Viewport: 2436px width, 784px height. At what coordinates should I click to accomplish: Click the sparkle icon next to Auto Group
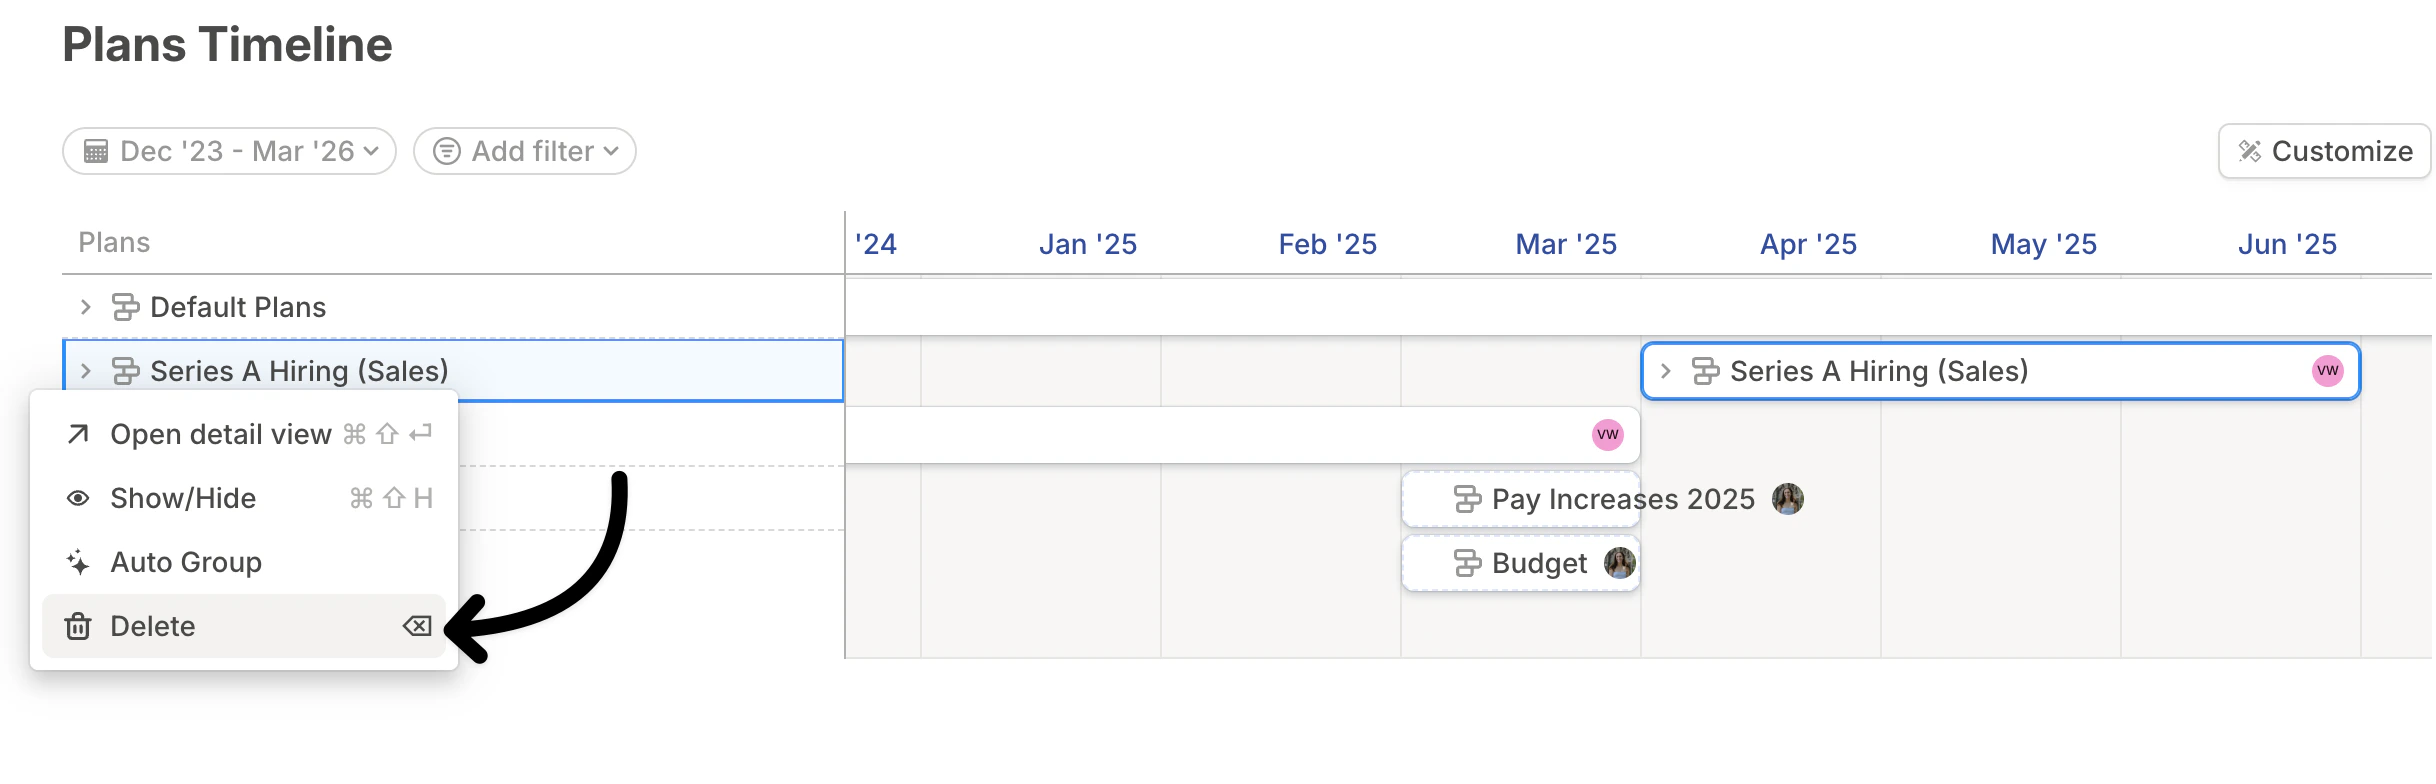[x=77, y=562]
